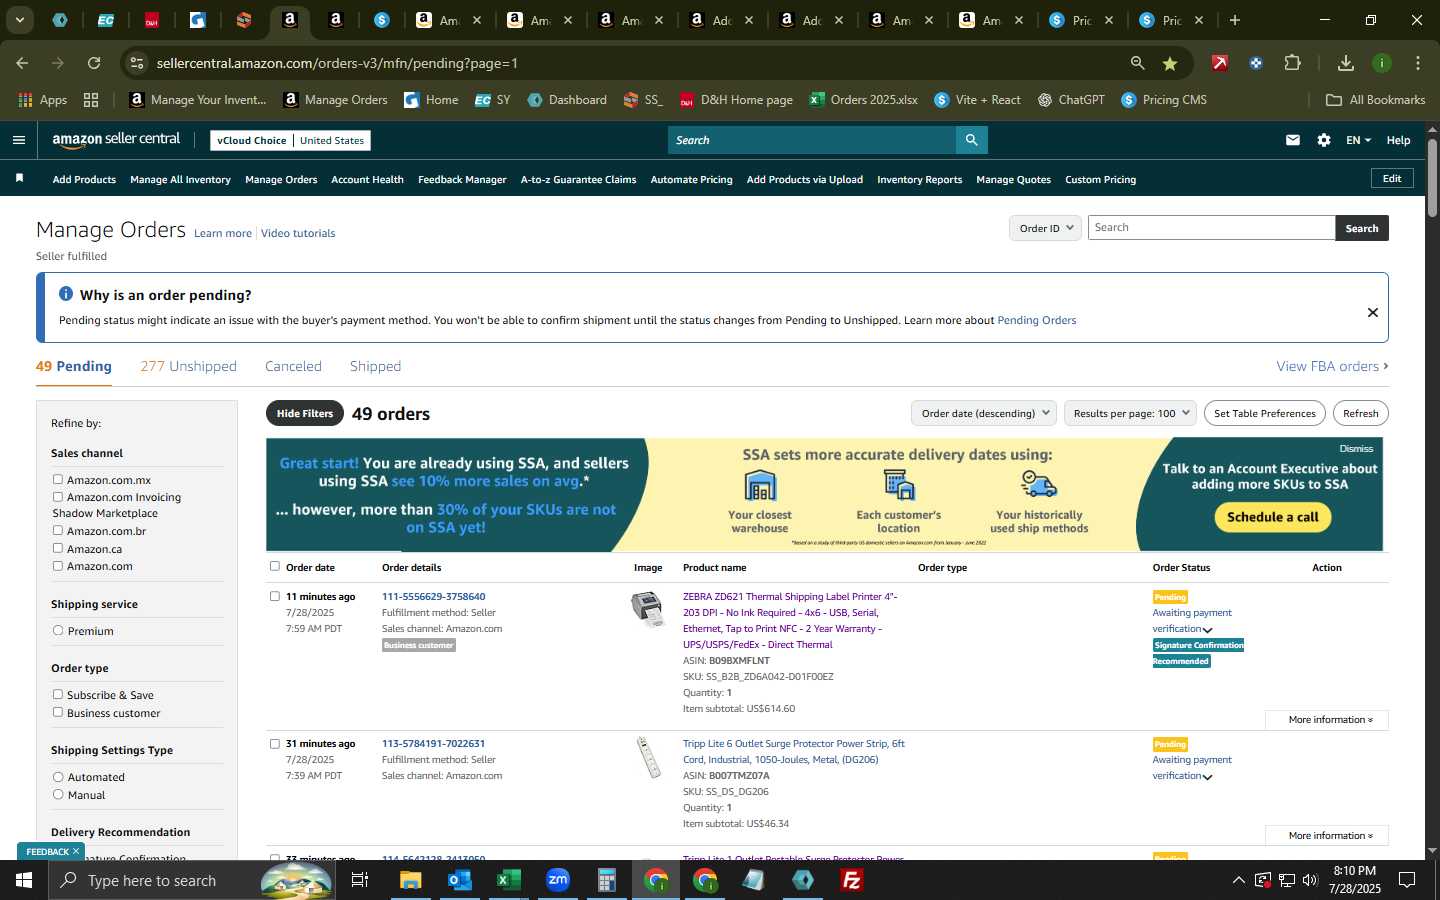Click the red arrow extension icon

click(1220, 63)
